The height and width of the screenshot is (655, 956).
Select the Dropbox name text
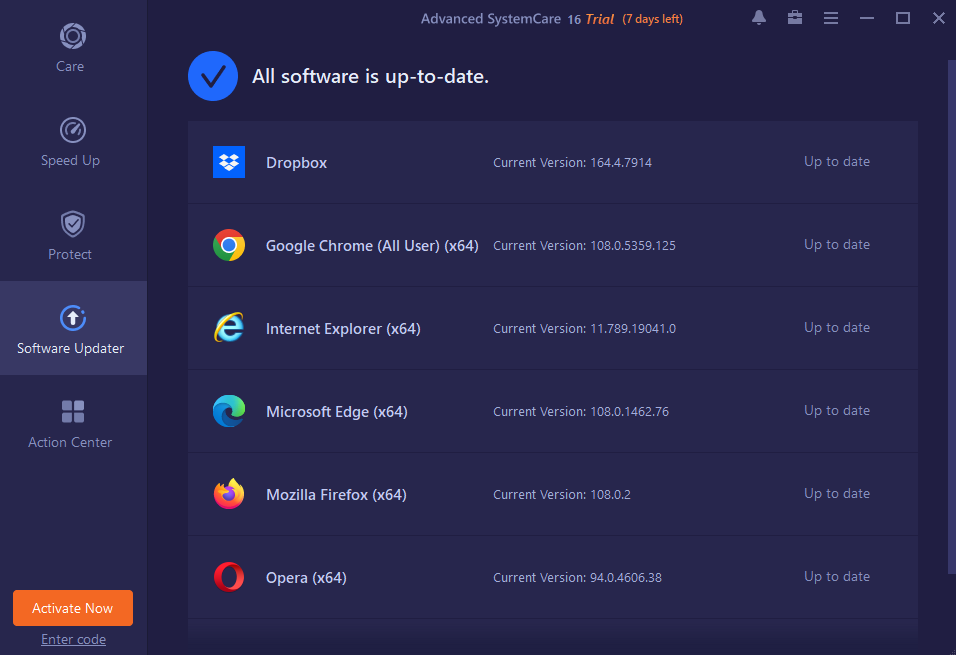click(296, 163)
